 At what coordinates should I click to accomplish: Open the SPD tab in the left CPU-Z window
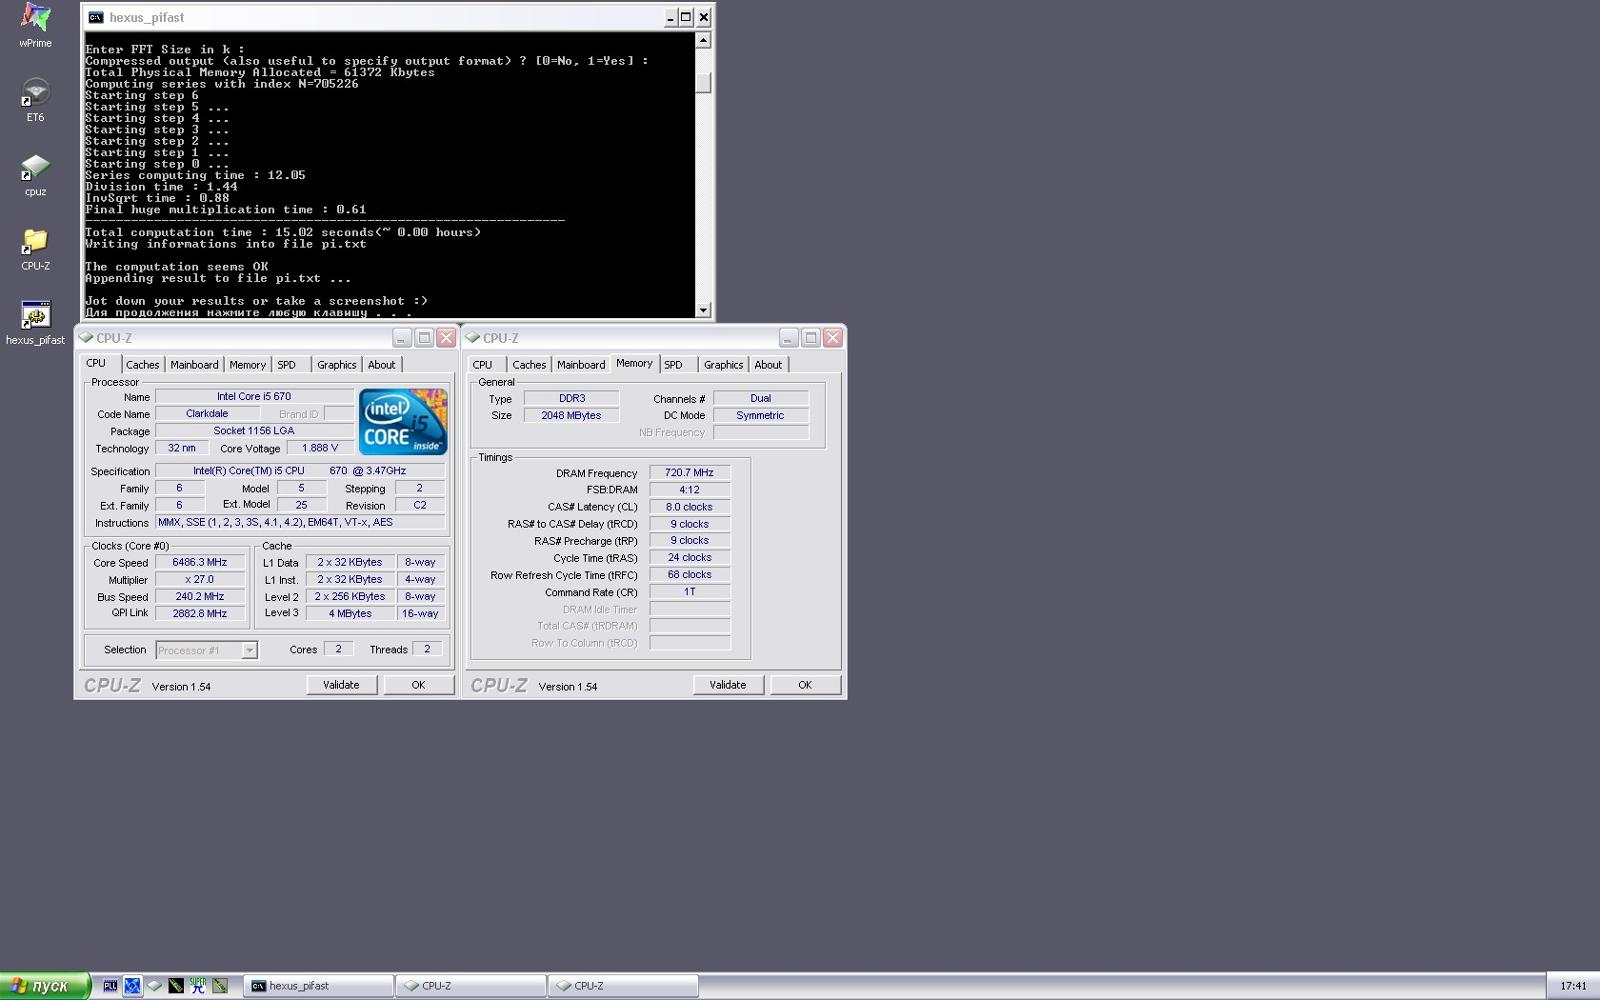click(287, 365)
